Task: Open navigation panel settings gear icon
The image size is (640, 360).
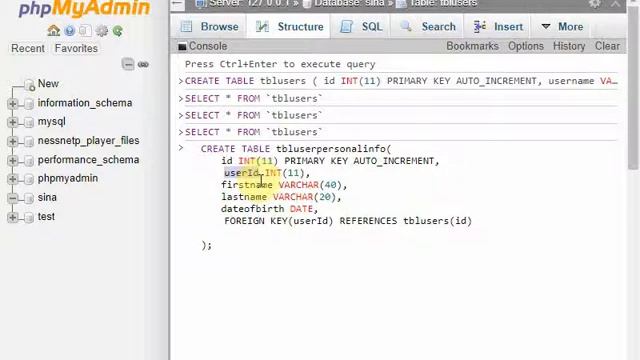Action: [x=102, y=31]
